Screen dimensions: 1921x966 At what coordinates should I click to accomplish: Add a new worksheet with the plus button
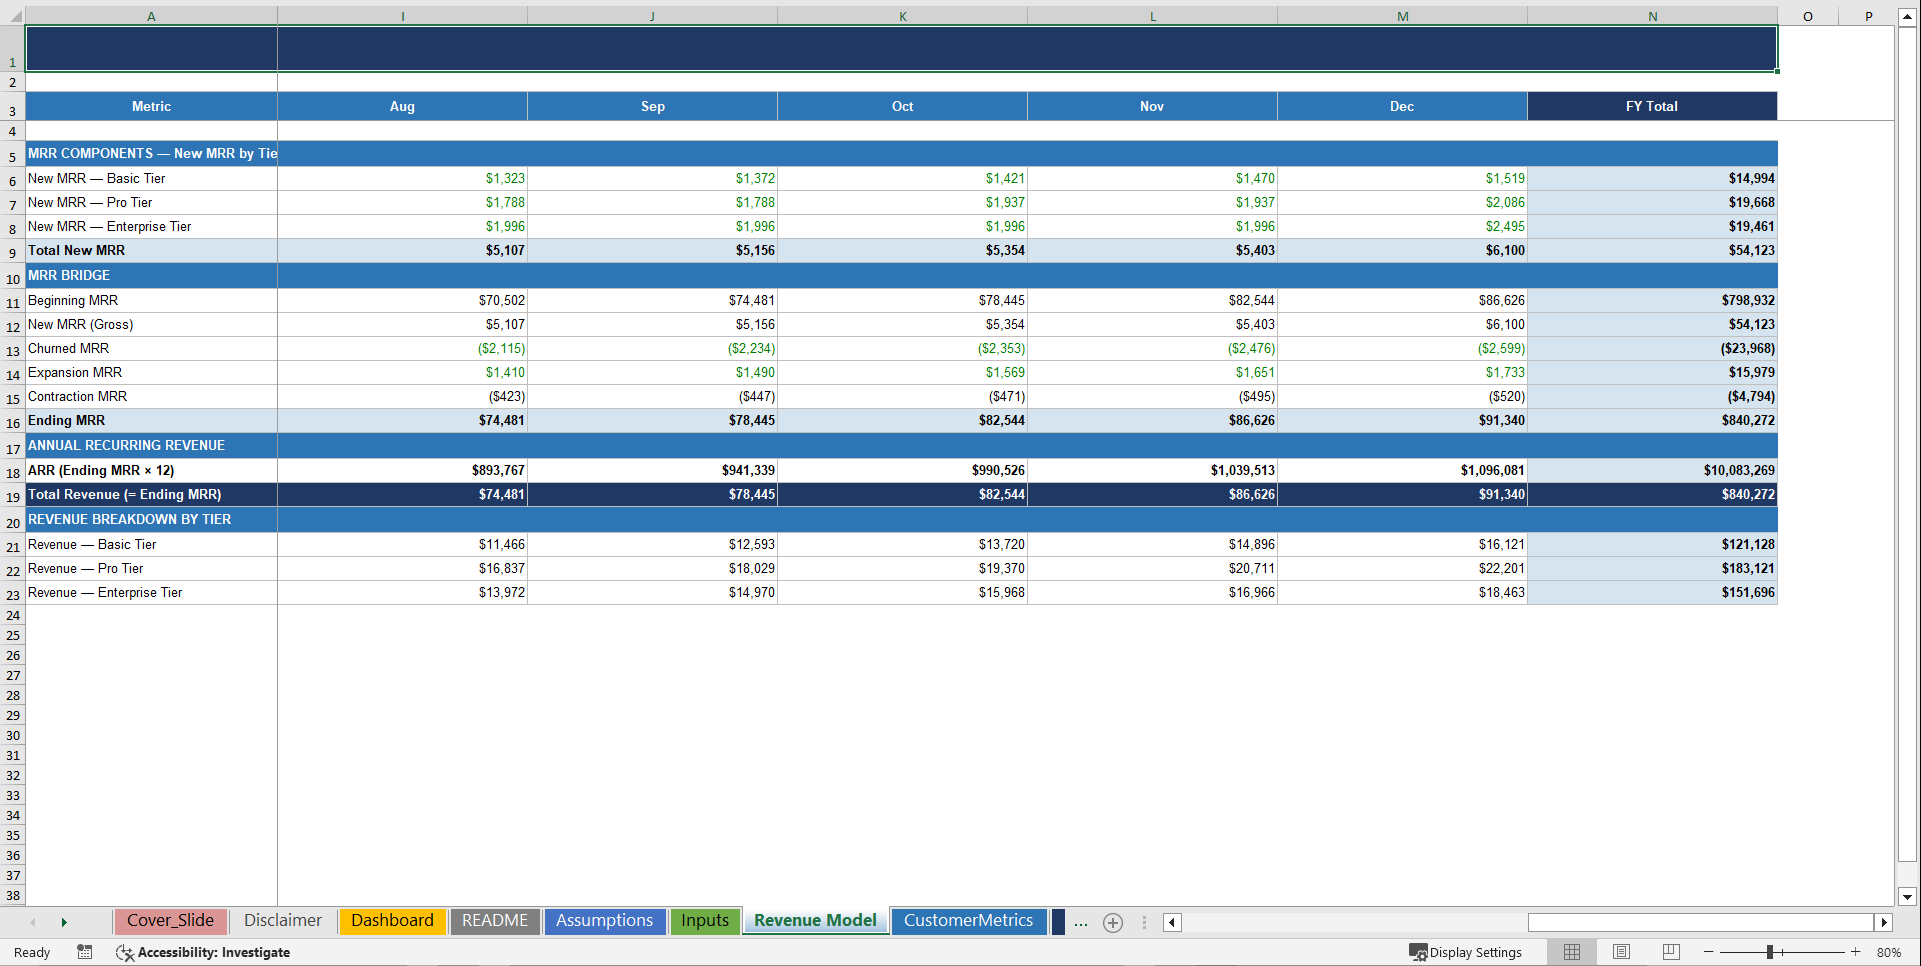1112,922
